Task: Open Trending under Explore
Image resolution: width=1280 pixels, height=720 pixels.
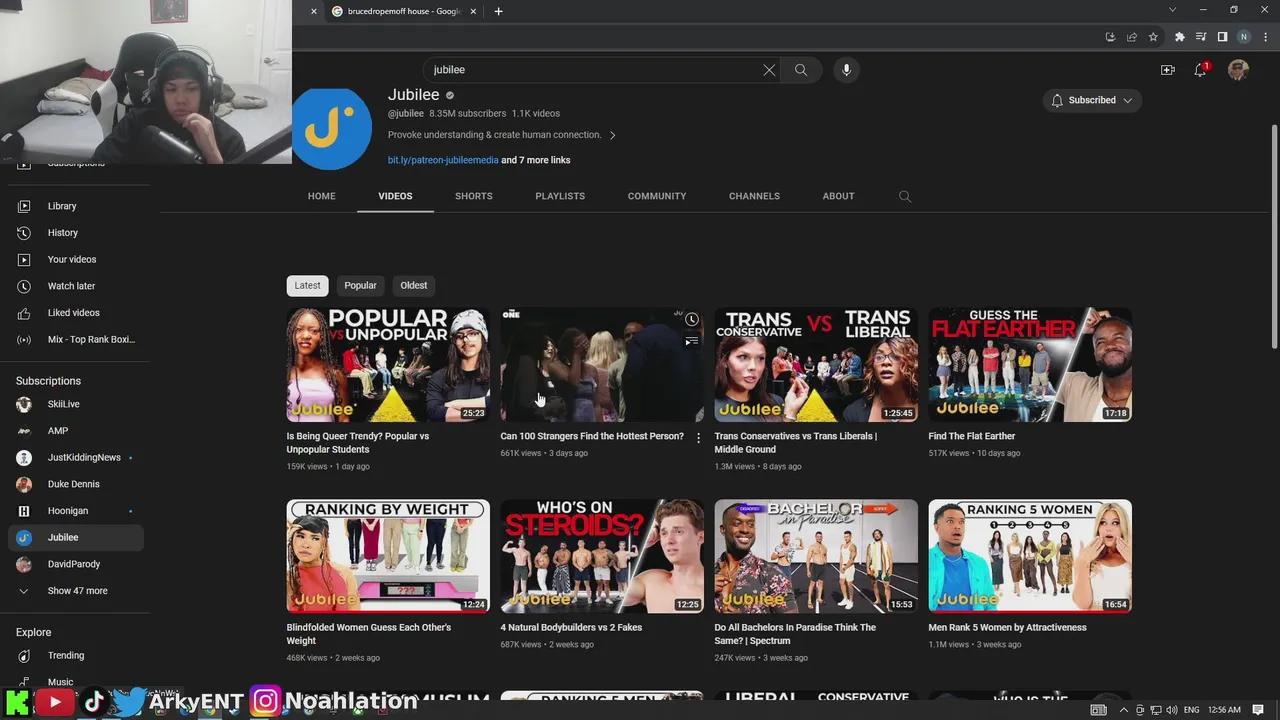Action: click(x=75, y=656)
